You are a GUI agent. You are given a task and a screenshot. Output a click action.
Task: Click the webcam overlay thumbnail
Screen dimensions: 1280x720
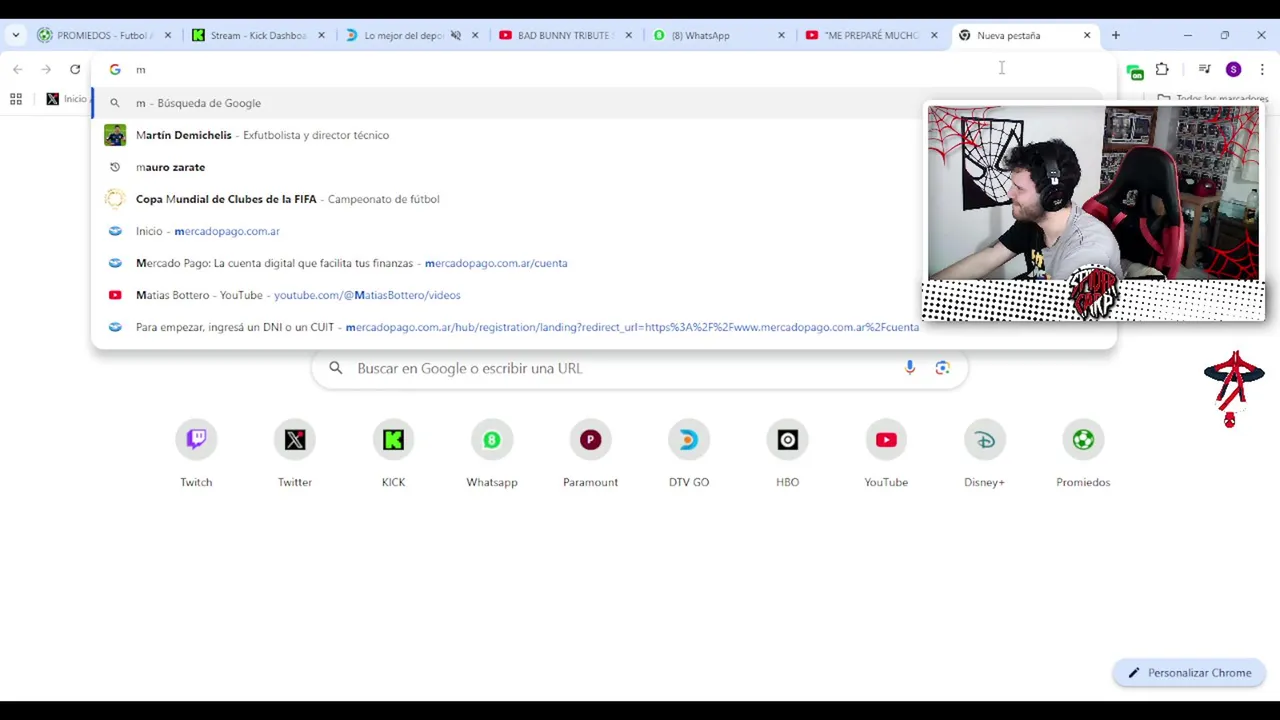click(1093, 213)
